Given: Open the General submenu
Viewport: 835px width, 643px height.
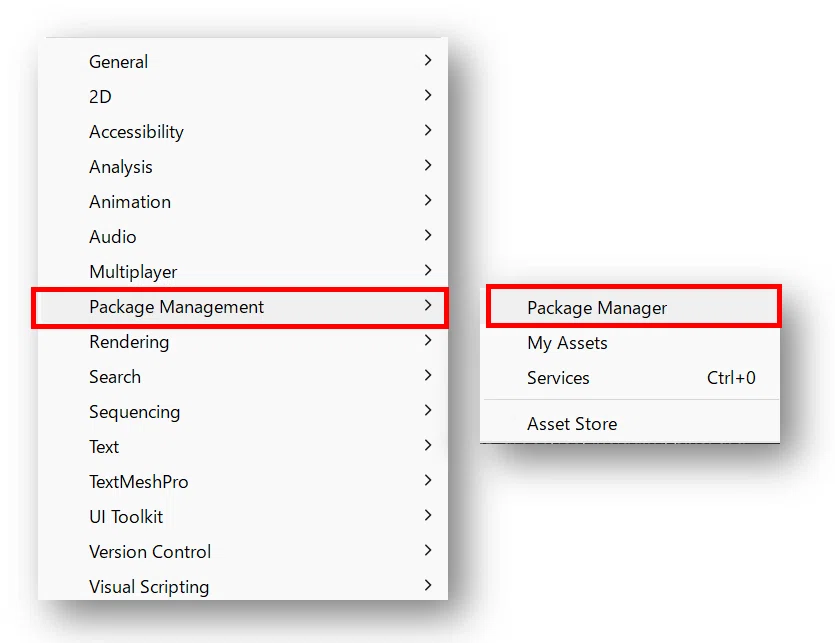Looking at the screenshot, I should coord(243,61).
